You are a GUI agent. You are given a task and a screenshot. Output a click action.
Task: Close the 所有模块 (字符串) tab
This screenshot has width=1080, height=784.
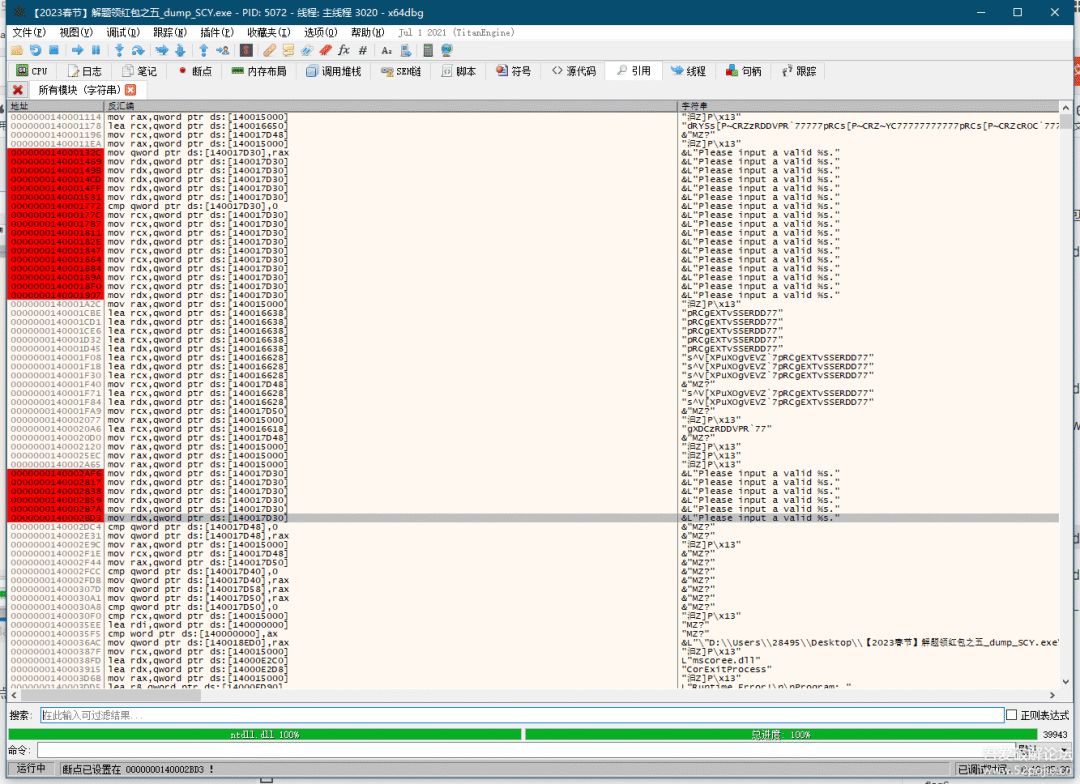[131, 90]
